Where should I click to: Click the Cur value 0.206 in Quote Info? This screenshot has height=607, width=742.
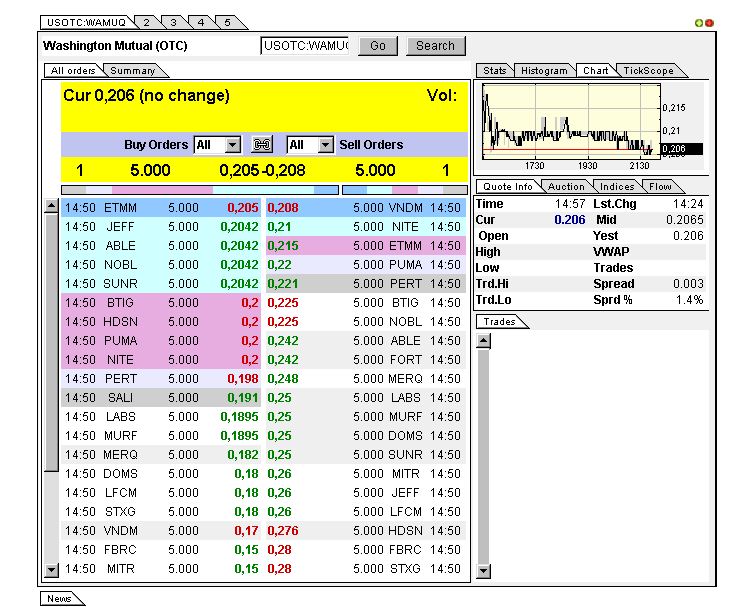pos(570,220)
